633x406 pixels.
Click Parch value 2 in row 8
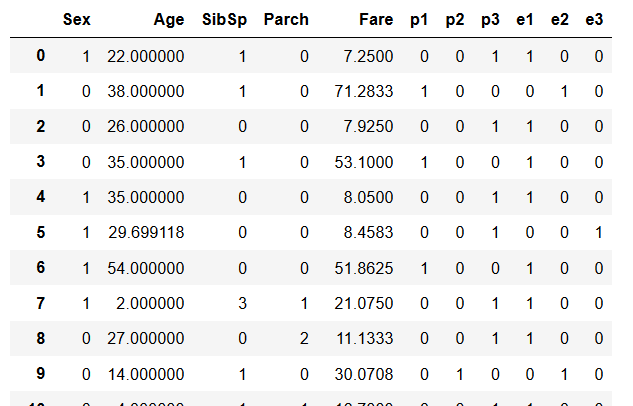tap(304, 338)
